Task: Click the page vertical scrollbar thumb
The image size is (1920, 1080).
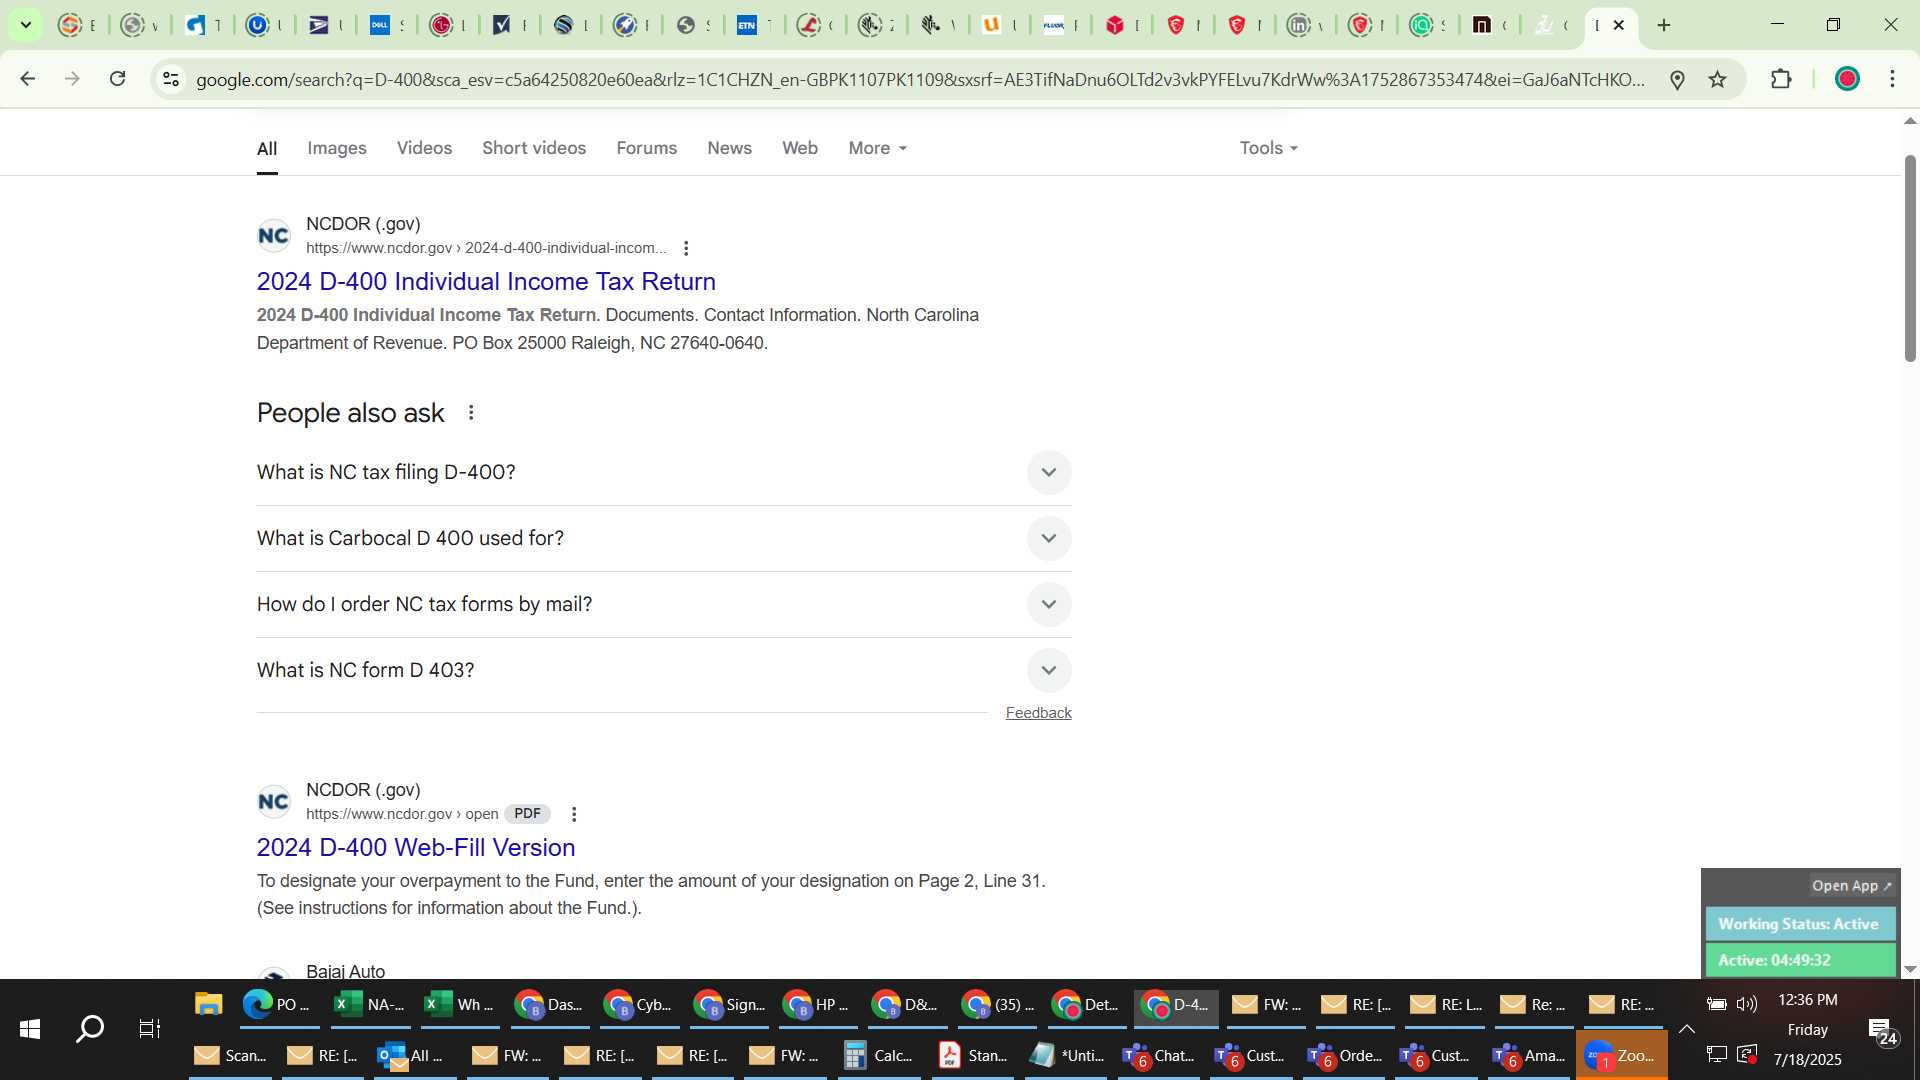Action: (x=1910, y=258)
